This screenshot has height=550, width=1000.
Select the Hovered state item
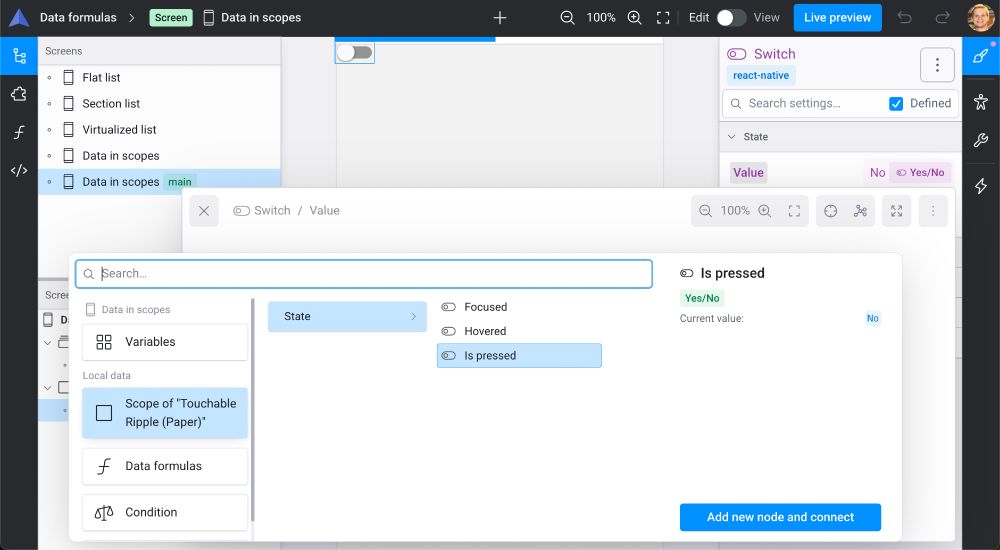519,331
